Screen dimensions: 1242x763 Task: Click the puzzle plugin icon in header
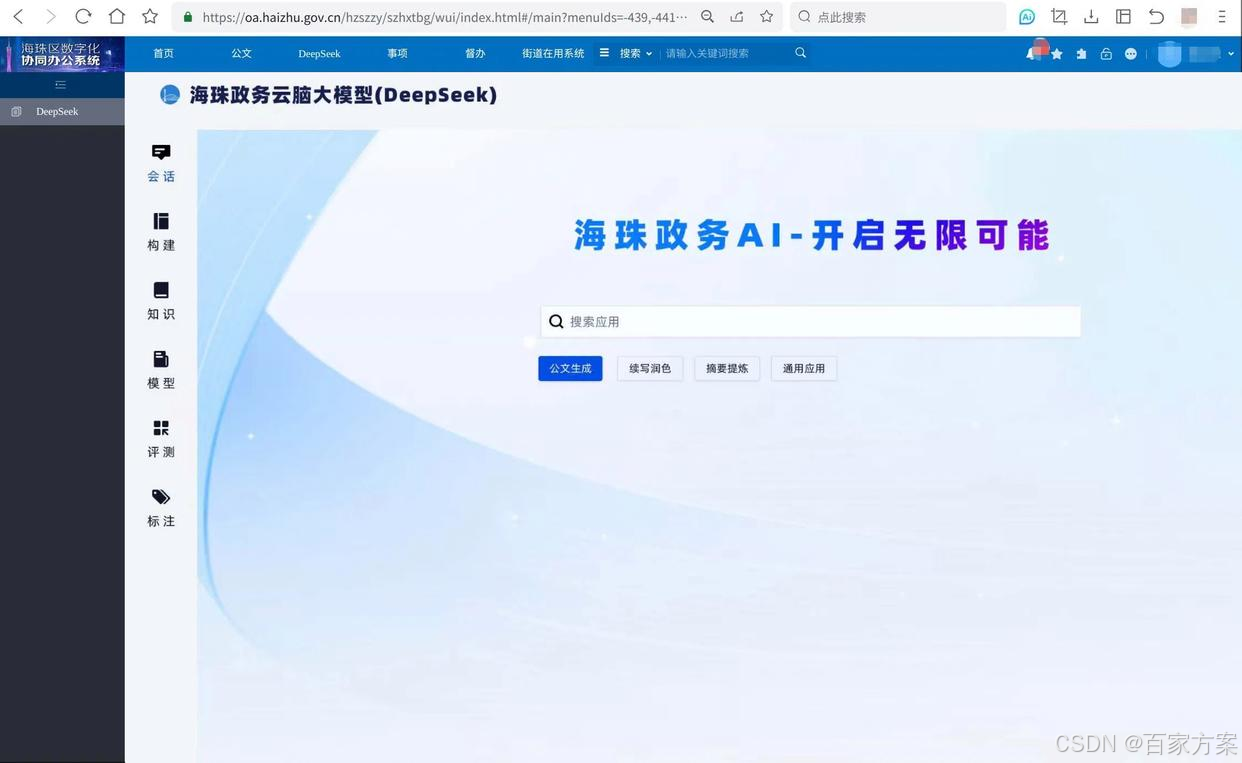click(x=1081, y=54)
